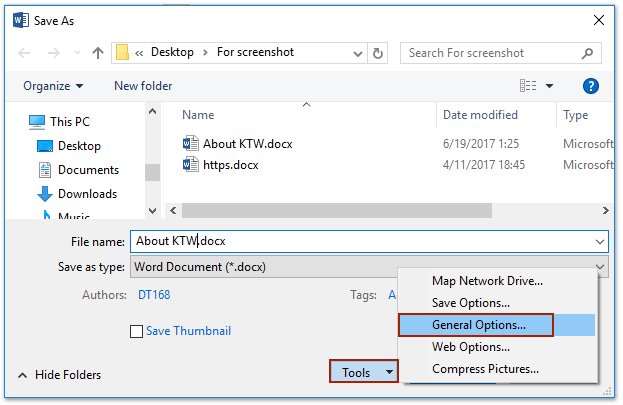
Task: Collapse with Hide Folders chevron
Action: [23, 375]
